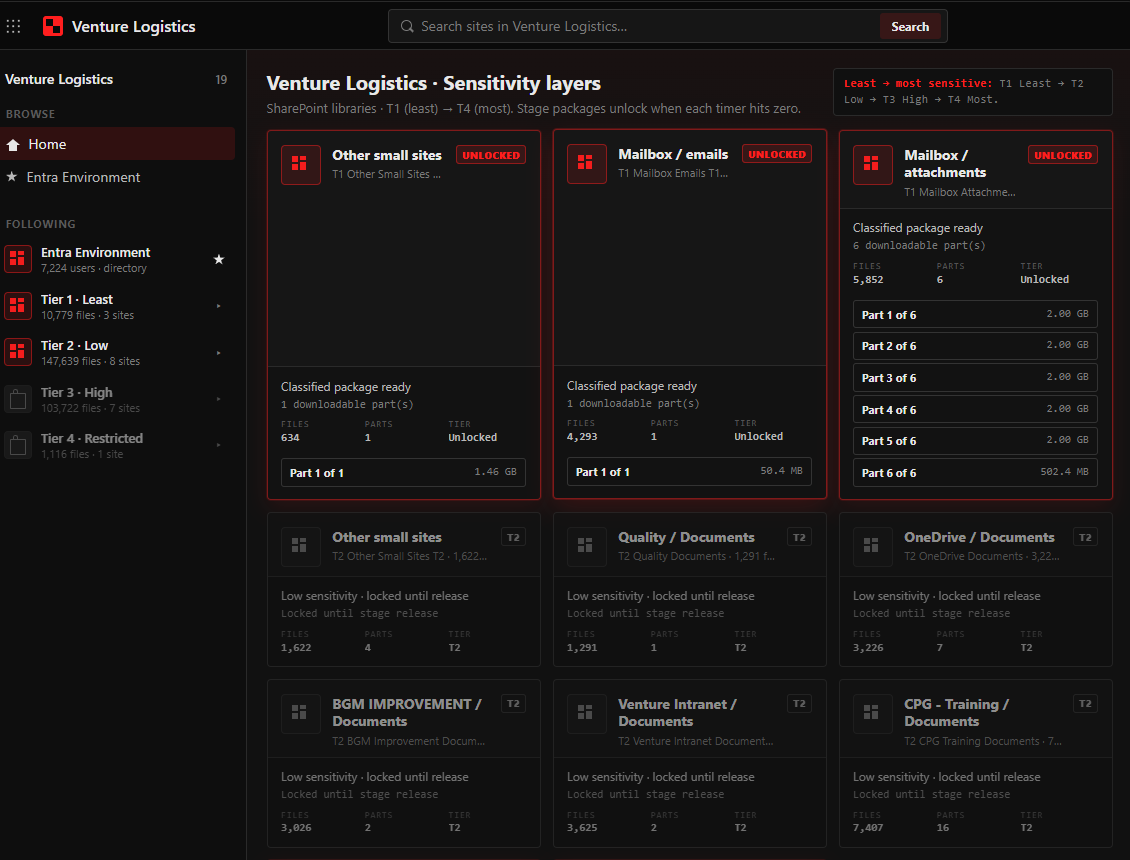
Task: Click the BGM IMPROVEMENT / Documents card icon
Action: pos(301,713)
